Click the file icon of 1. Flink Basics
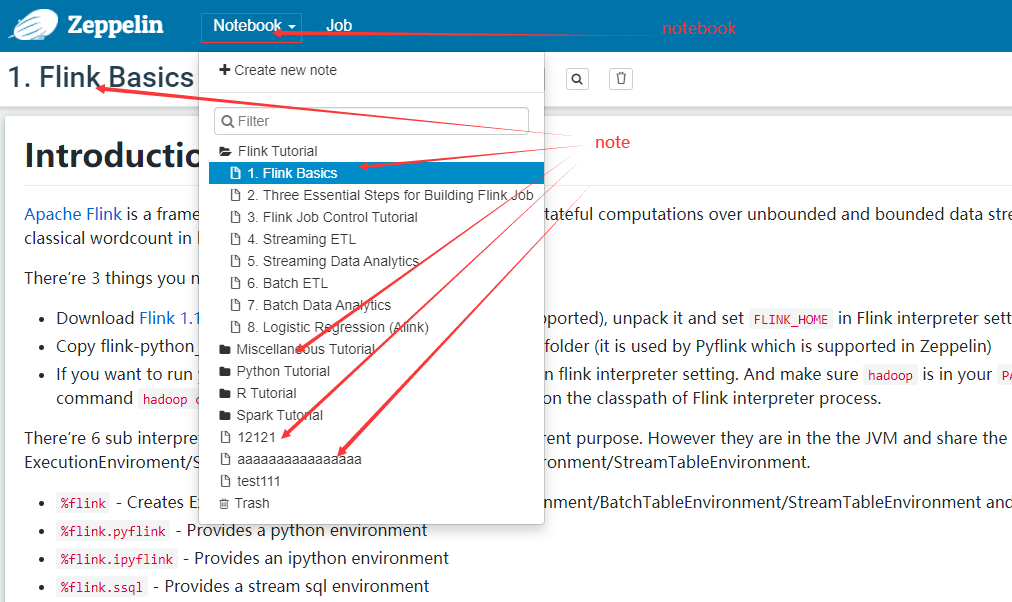The image size is (1012, 602). point(236,173)
